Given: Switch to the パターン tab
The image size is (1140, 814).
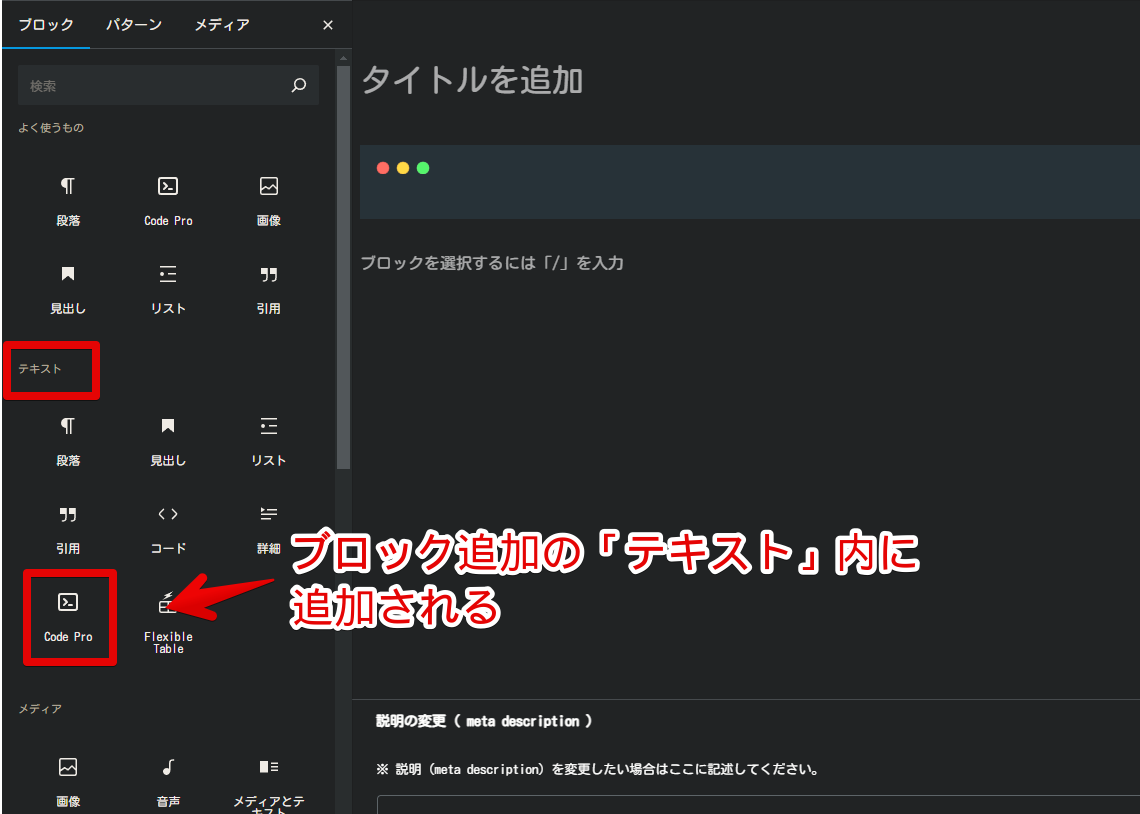Looking at the screenshot, I should tap(134, 25).
